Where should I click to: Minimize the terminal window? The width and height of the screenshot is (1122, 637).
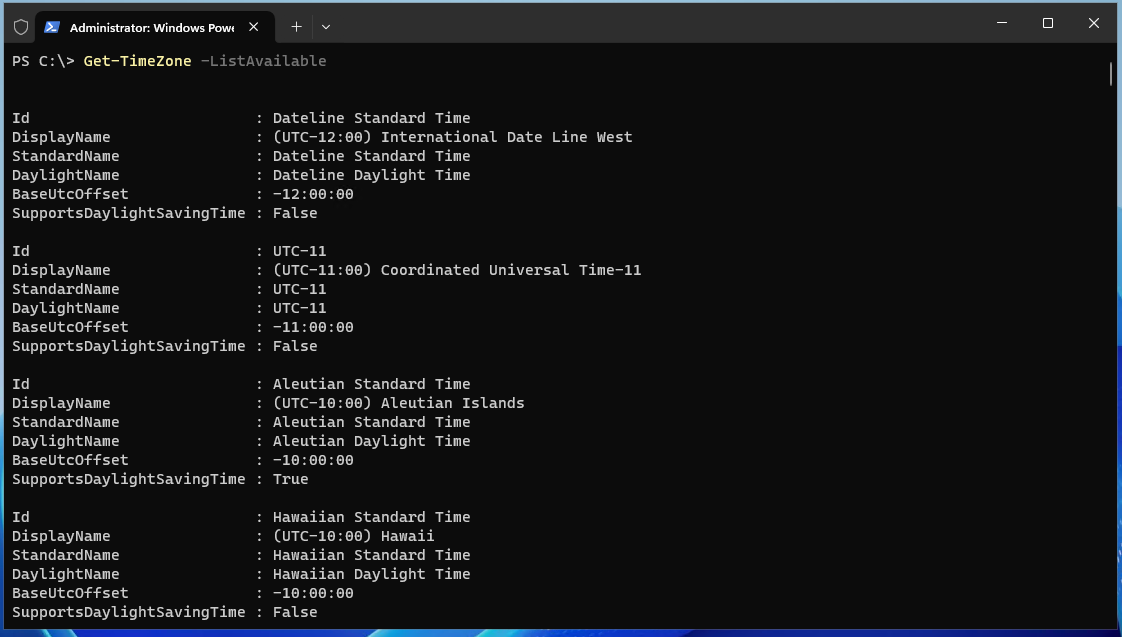pyautogui.click(x=1001, y=22)
